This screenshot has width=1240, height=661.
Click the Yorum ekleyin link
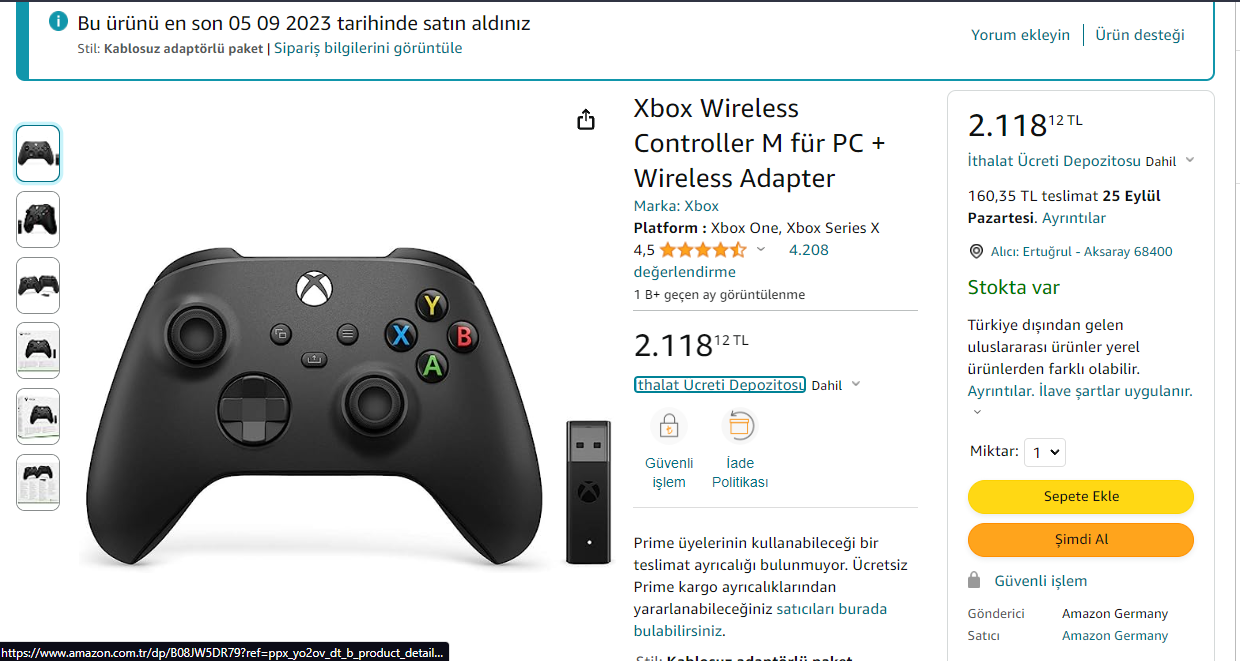coord(1020,35)
